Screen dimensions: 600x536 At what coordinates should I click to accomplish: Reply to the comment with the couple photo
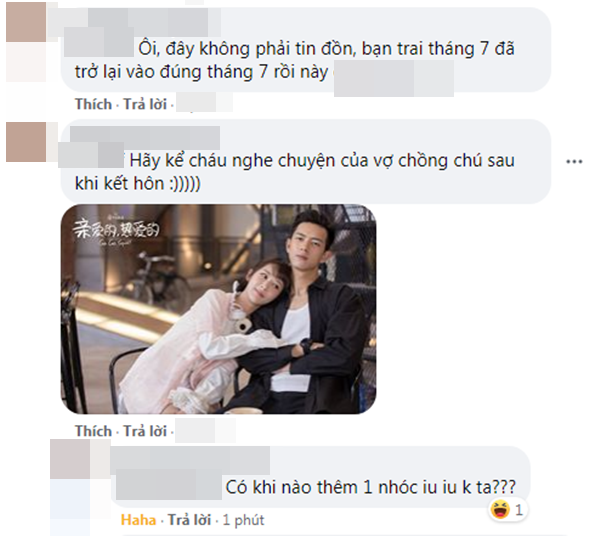(145, 431)
